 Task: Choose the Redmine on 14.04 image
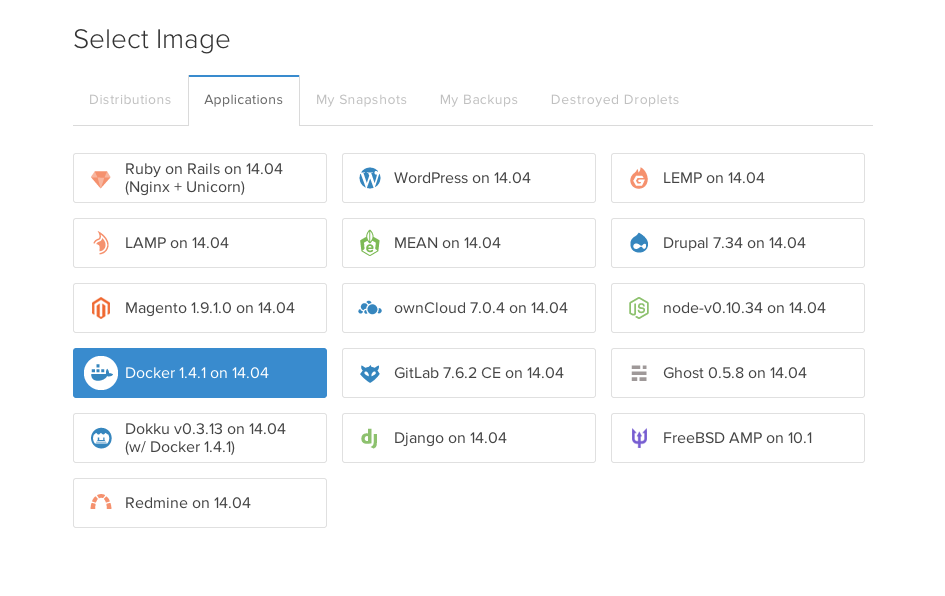pos(200,503)
